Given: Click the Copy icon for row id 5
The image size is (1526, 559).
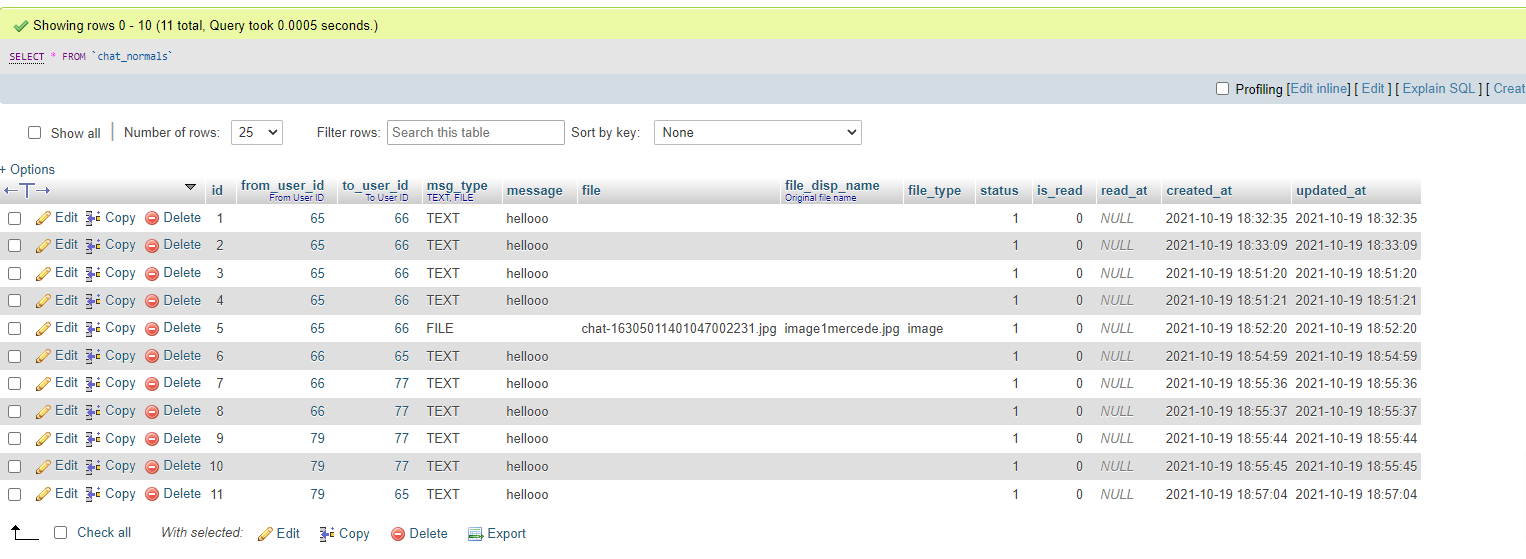Looking at the screenshot, I should click(x=93, y=328).
